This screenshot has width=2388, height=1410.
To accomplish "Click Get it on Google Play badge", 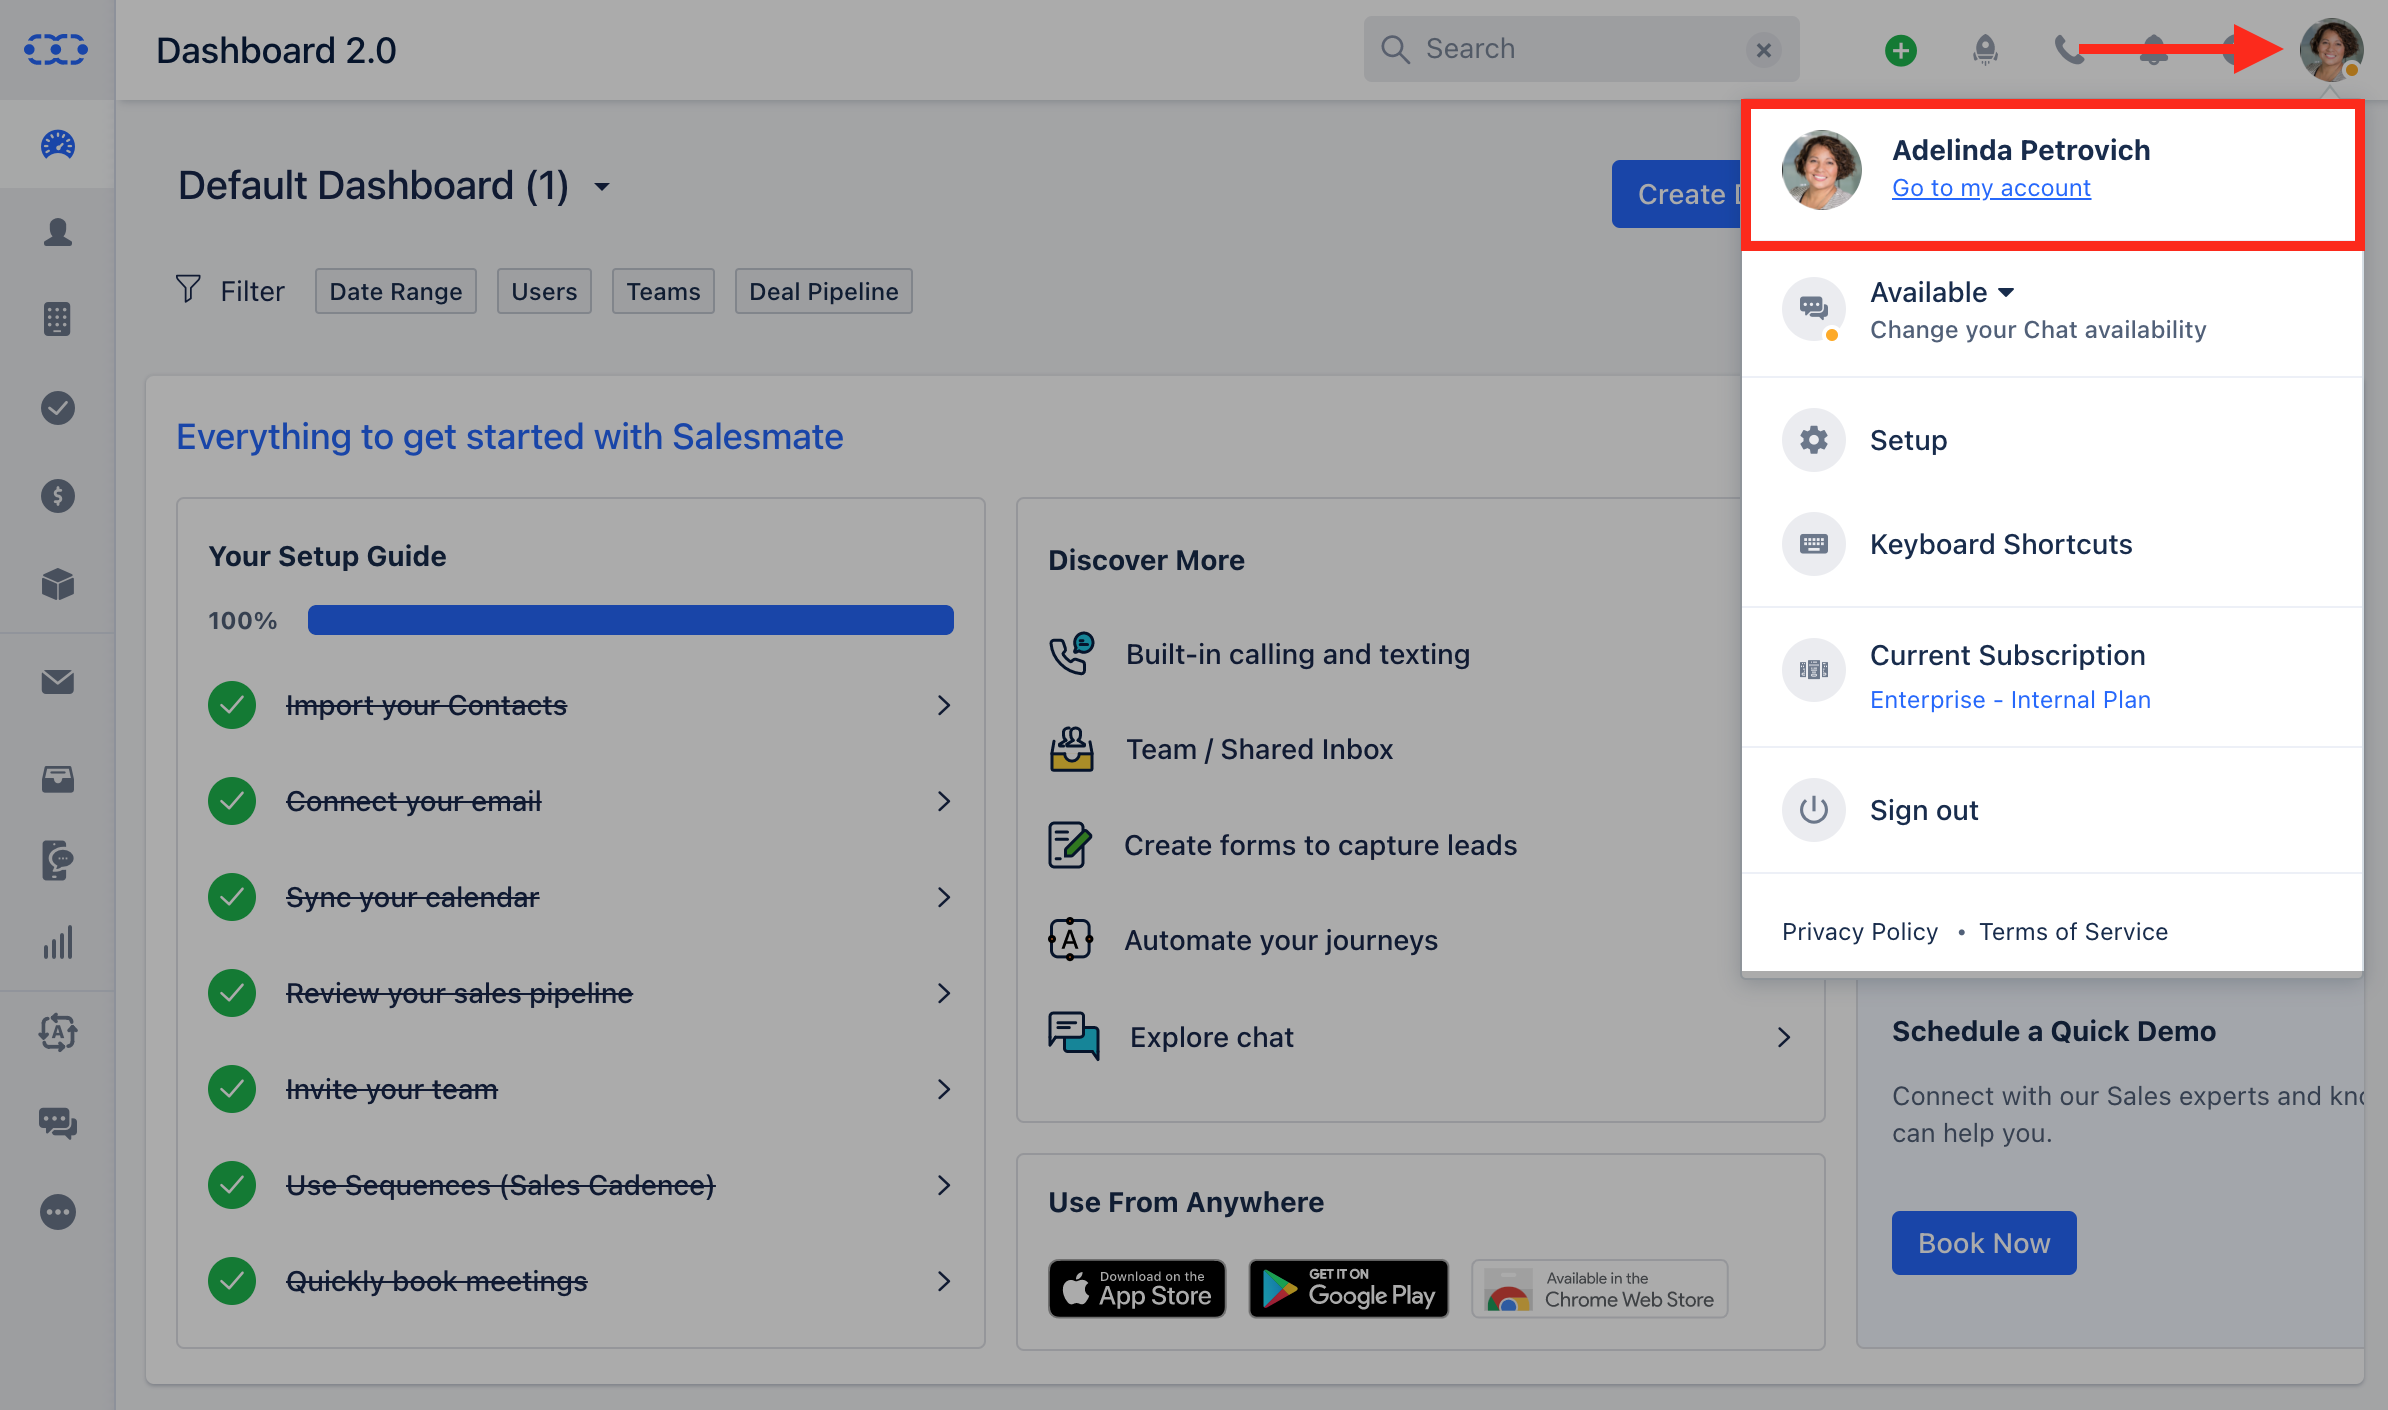I will pos(1348,1288).
